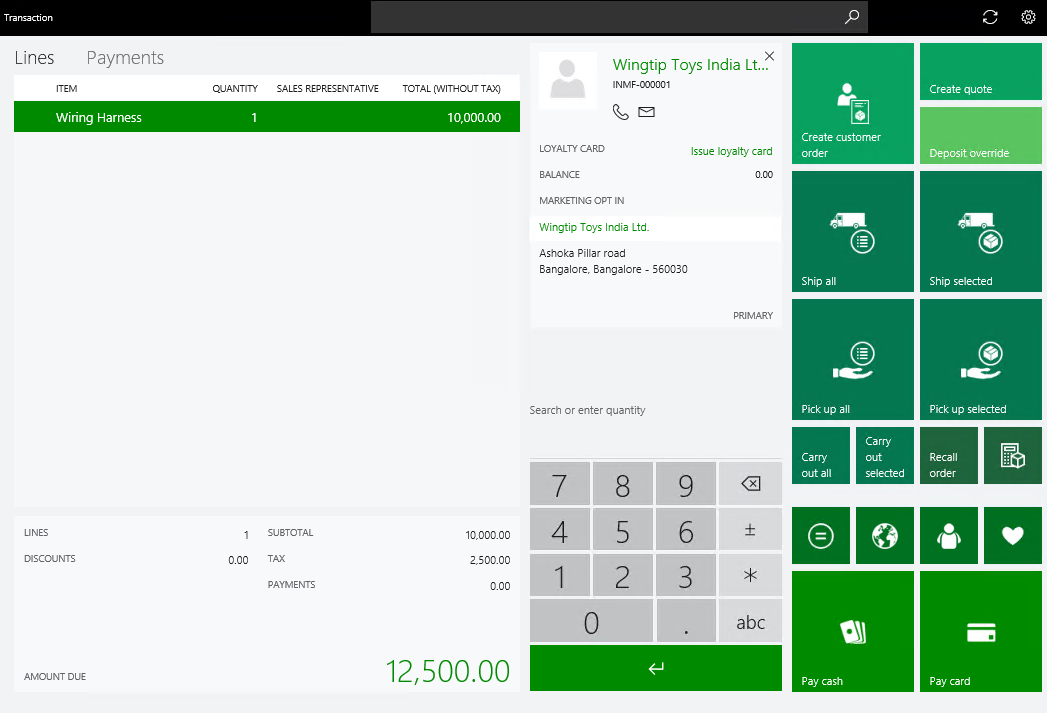Click the calculator and box inventory icon tile

click(x=1013, y=455)
